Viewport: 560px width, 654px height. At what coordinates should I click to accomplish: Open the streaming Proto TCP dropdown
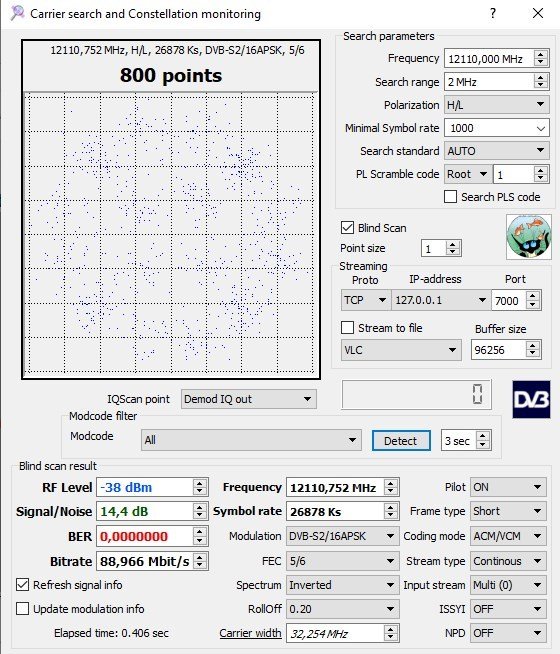(366, 300)
